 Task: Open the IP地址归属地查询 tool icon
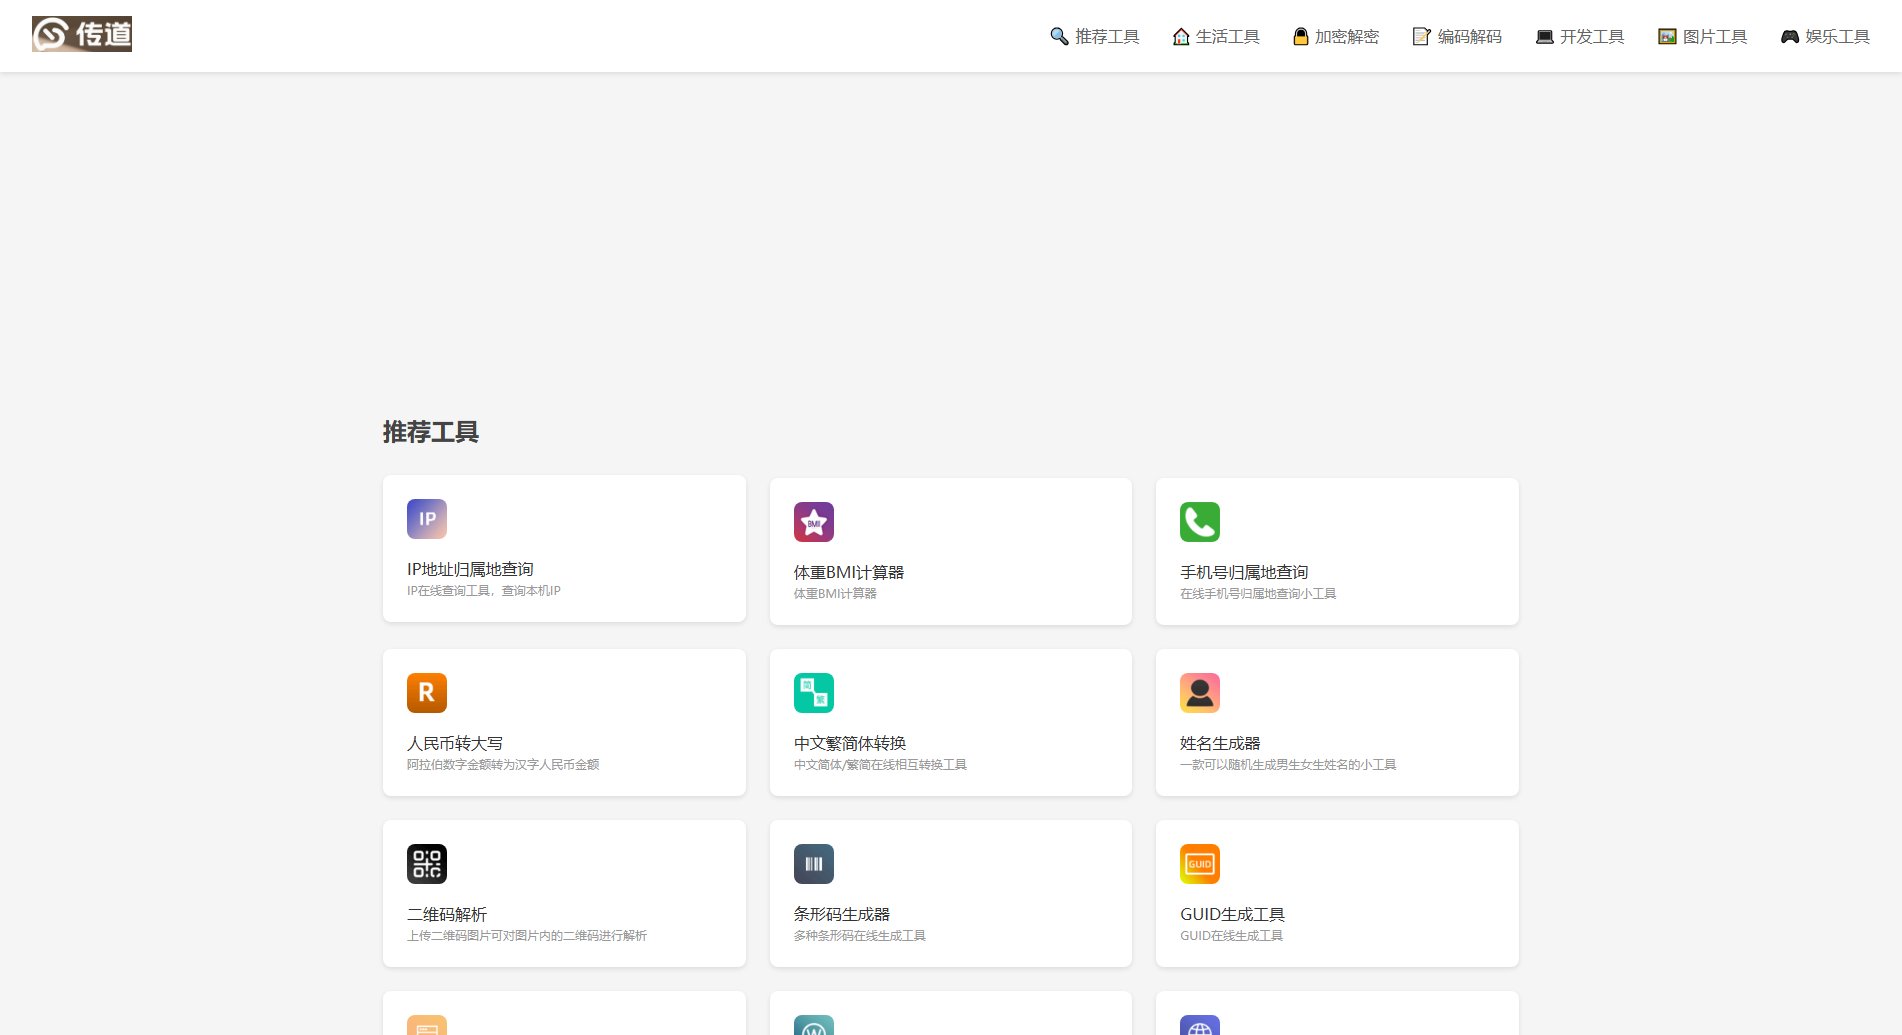[427, 519]
